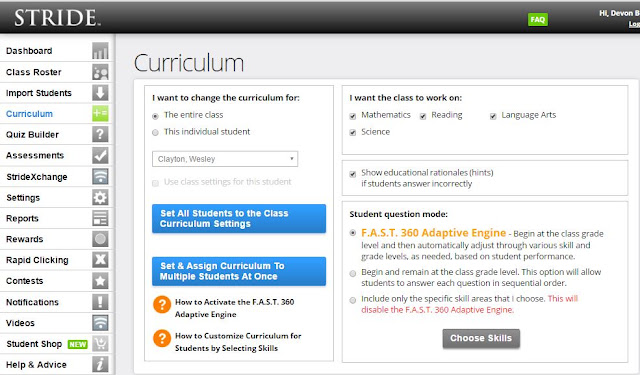640x375 pixels.
Task: Toggle the Language Arts checkbox
Action: click(493, 116)
